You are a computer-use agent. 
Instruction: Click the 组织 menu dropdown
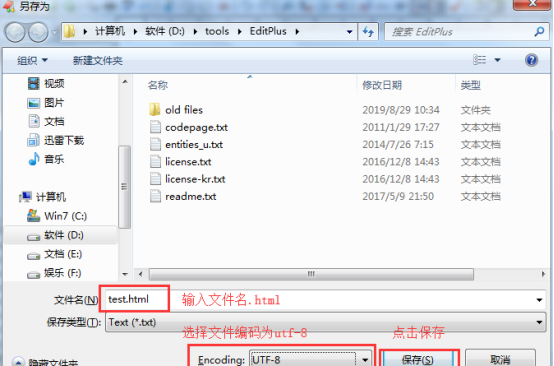[x=32, y=60]
